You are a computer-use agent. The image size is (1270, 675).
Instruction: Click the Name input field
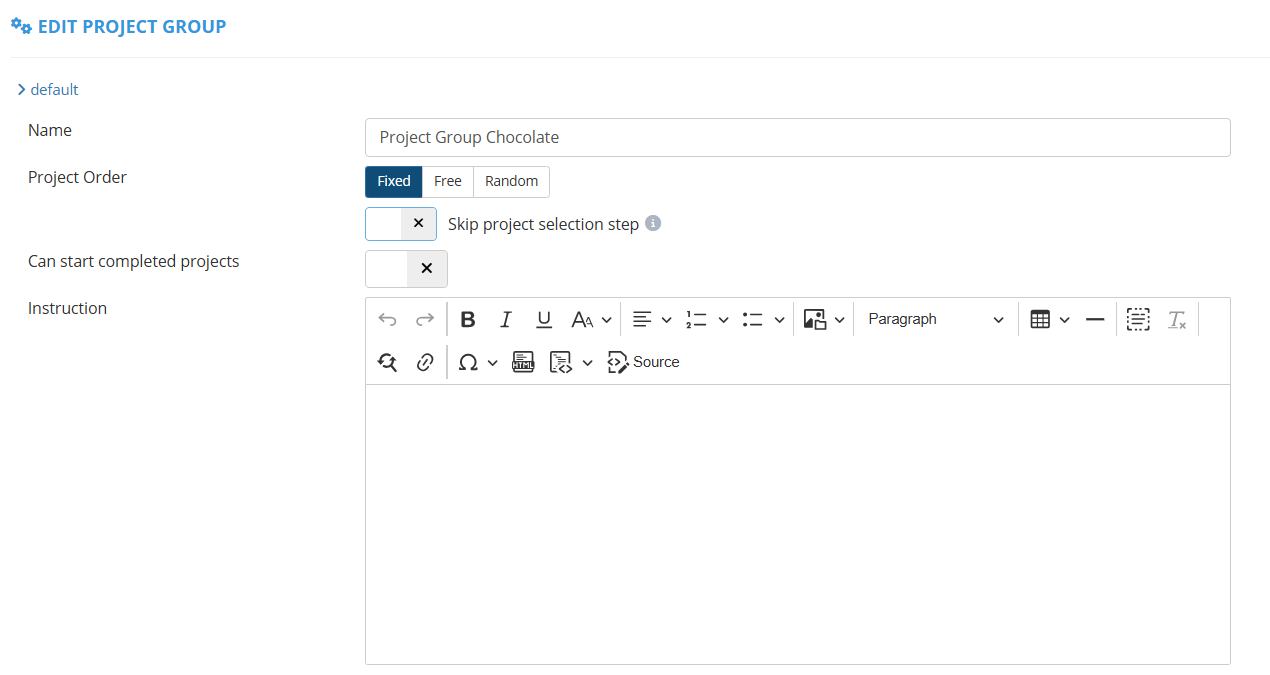[798, 137]
